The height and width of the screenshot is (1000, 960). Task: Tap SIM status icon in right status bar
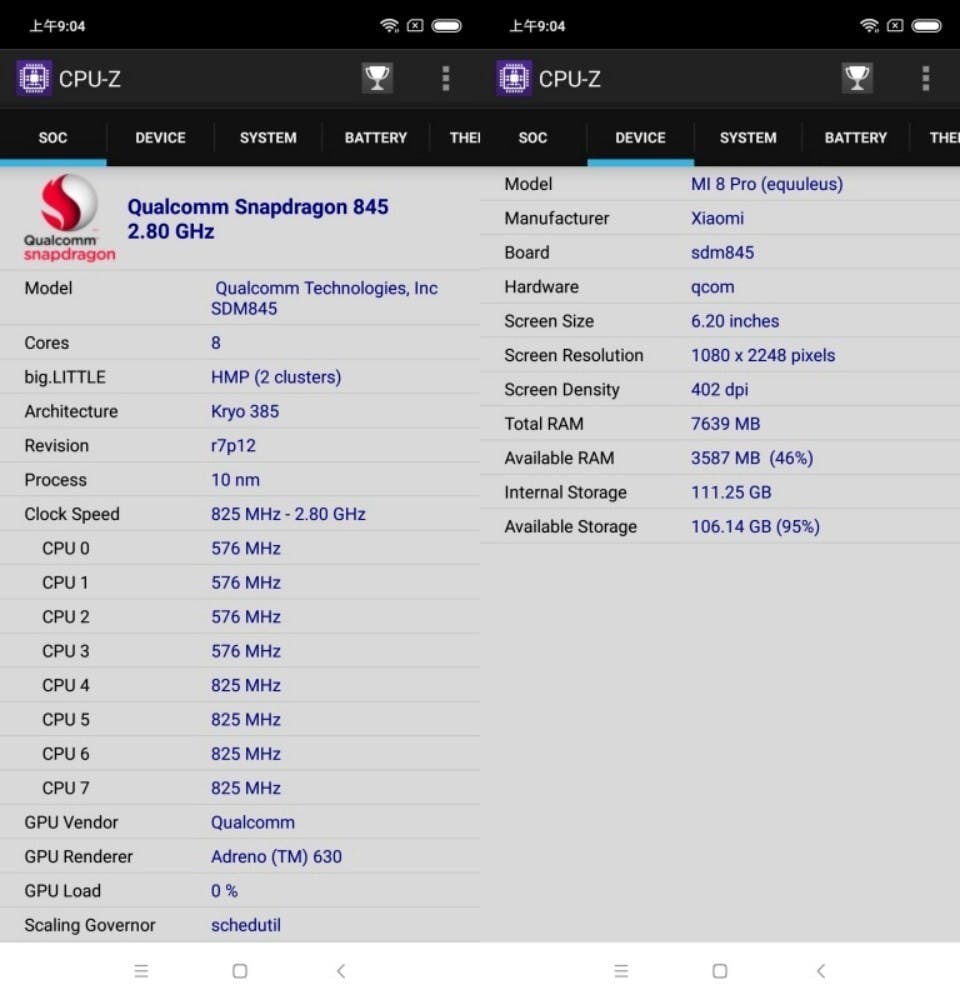[895, 26]
